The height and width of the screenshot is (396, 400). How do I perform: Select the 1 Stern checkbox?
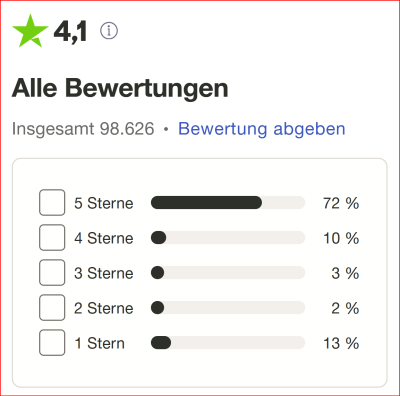(52, 343)
